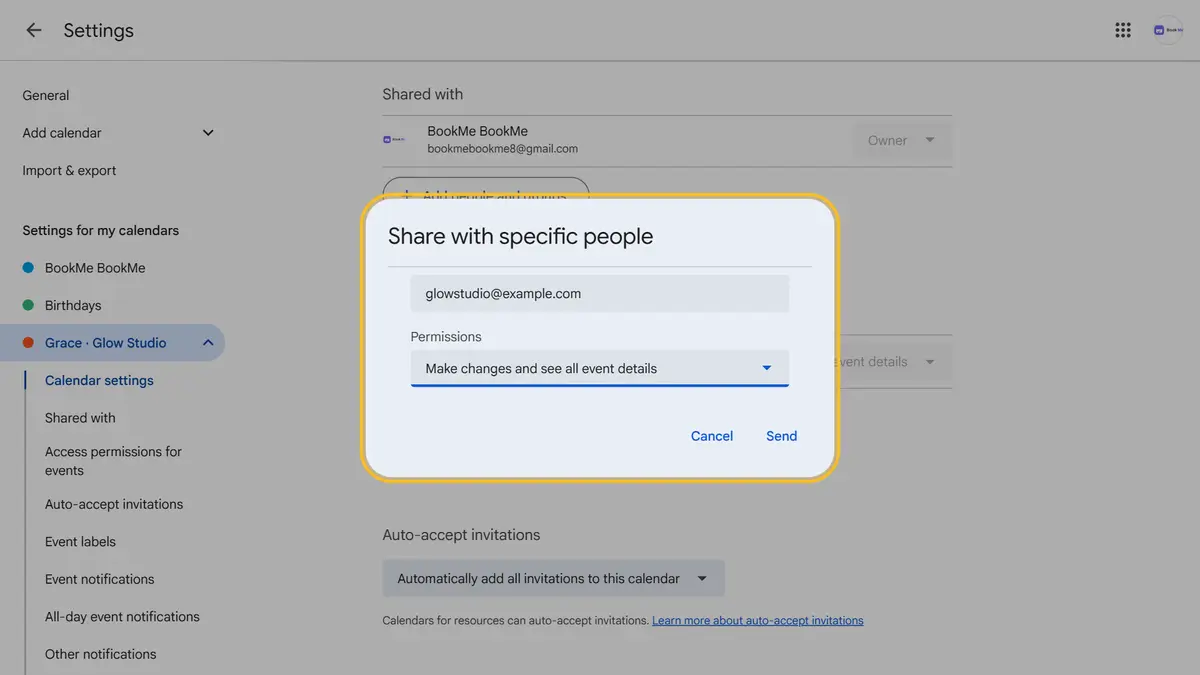The width and height of the screenshot is (1200, 675).
Task: Go to Calendar settings section
Action: 99,381
